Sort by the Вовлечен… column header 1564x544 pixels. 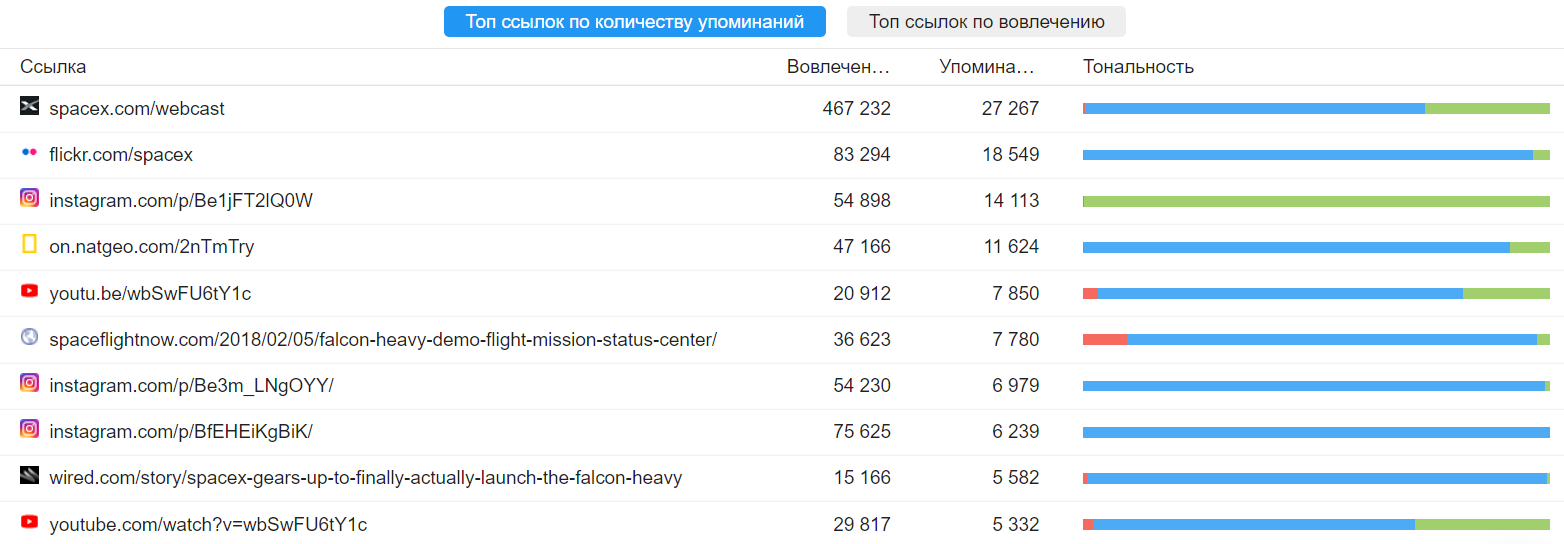(838, 67)
